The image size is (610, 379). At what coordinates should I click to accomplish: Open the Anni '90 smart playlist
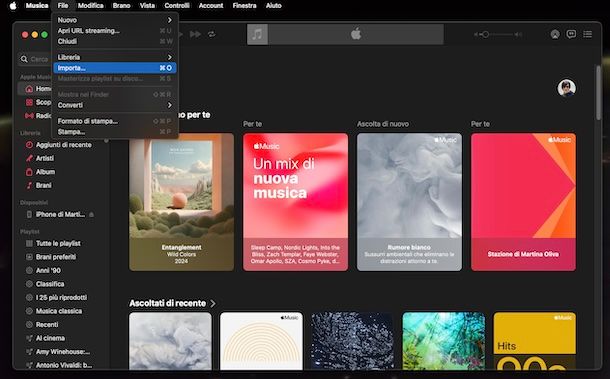[x=63, y=270]
